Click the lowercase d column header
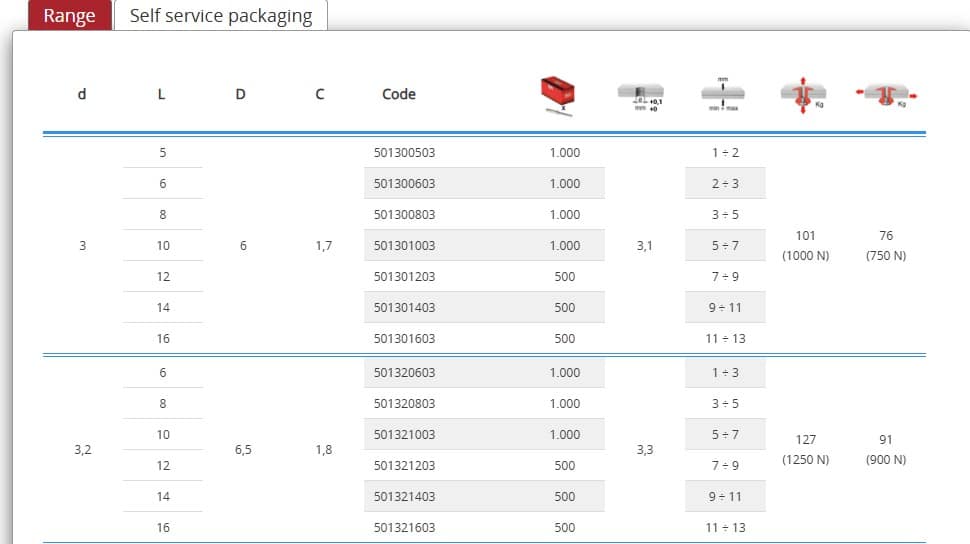970x544 pixels. [82, 94]
